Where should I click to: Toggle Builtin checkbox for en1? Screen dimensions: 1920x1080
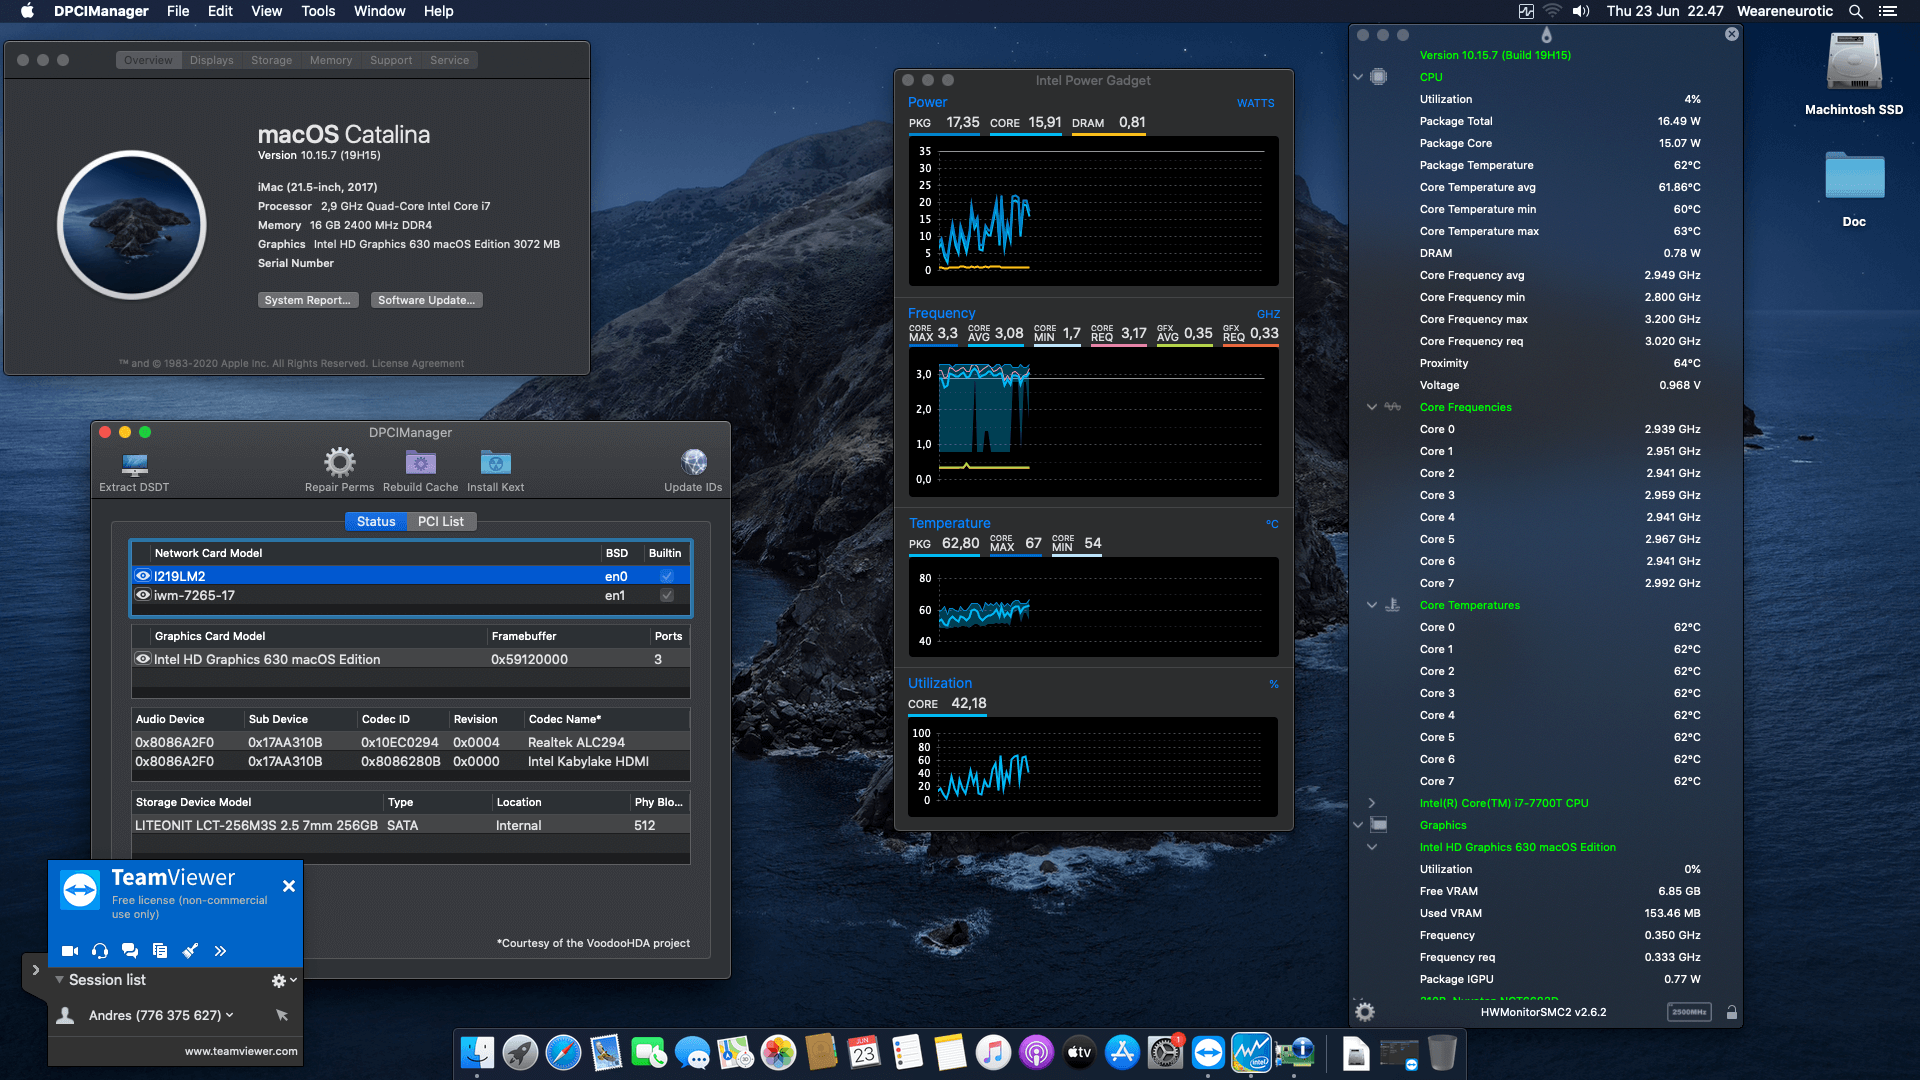click(x=667, y=595)
